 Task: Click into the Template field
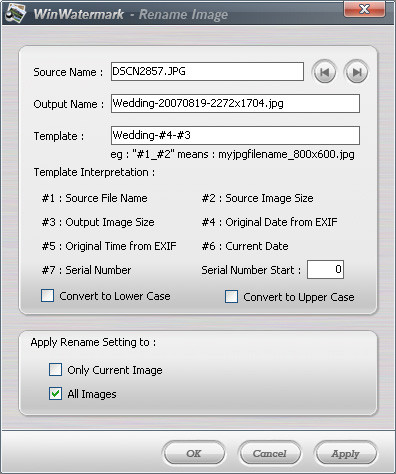tap(235, 135)
